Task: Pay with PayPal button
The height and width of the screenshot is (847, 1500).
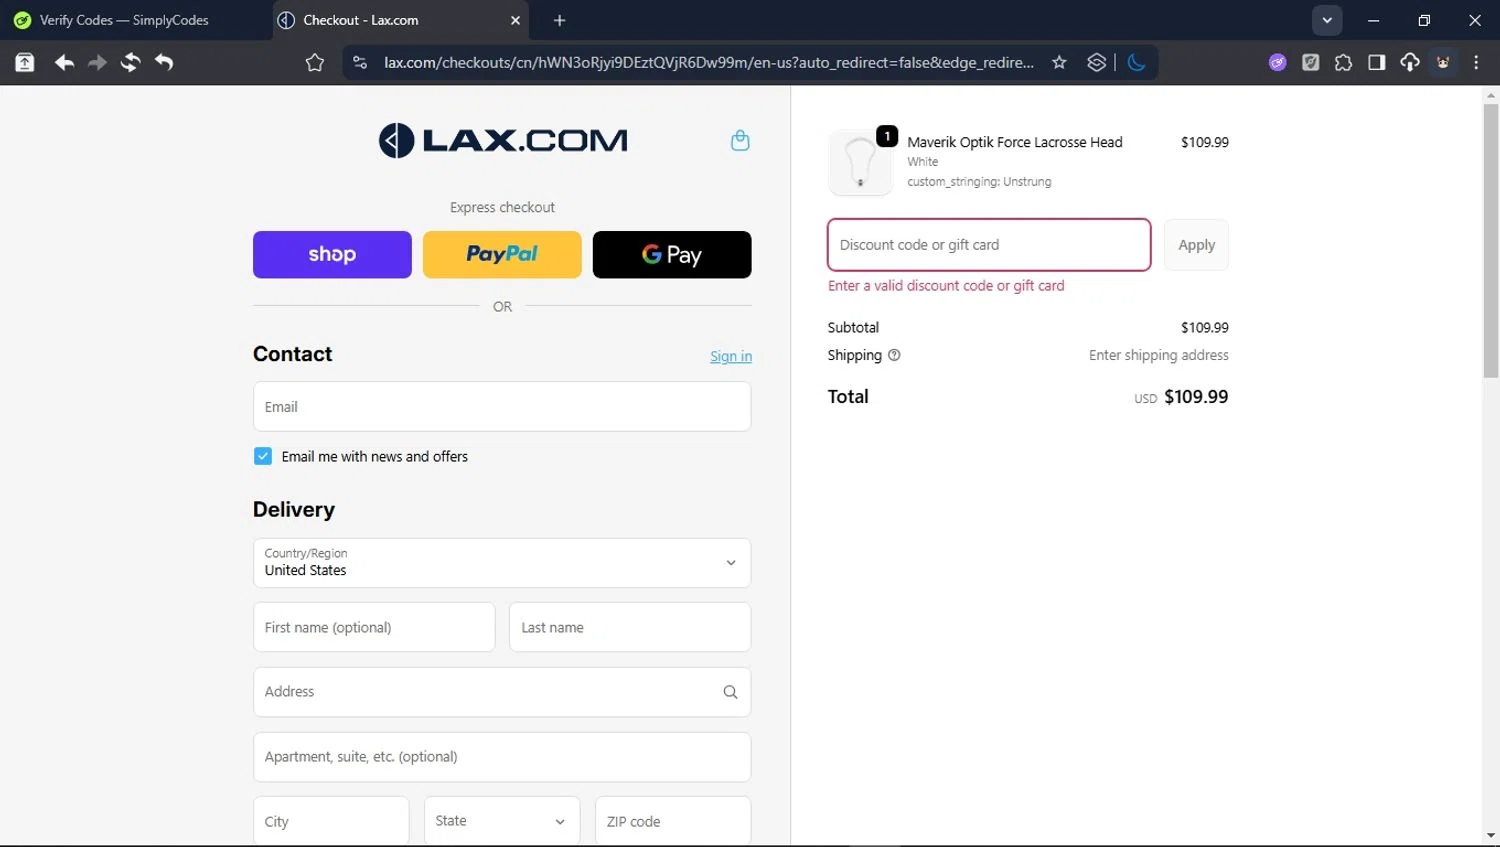Action: [x=502, y=254]
